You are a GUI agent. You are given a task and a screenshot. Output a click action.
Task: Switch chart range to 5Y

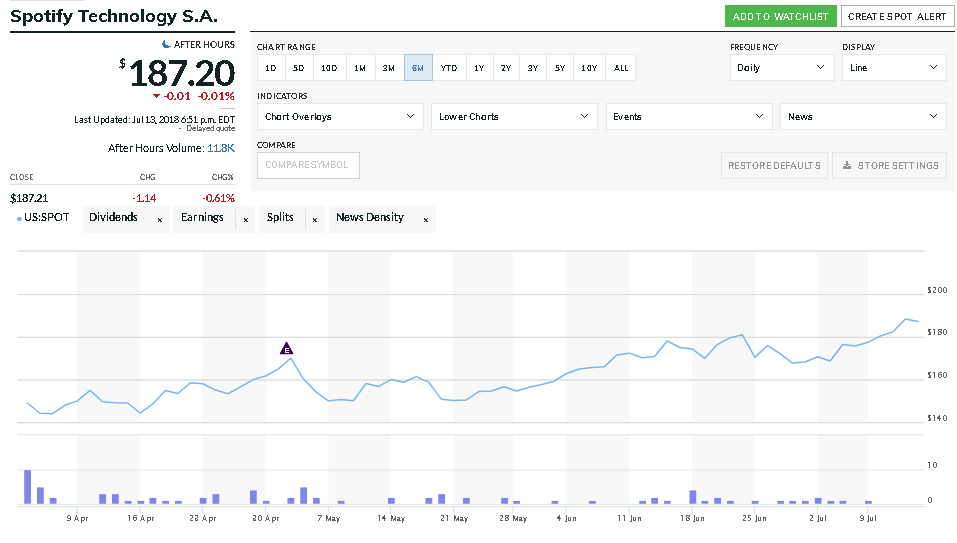[x=560, y=68]
